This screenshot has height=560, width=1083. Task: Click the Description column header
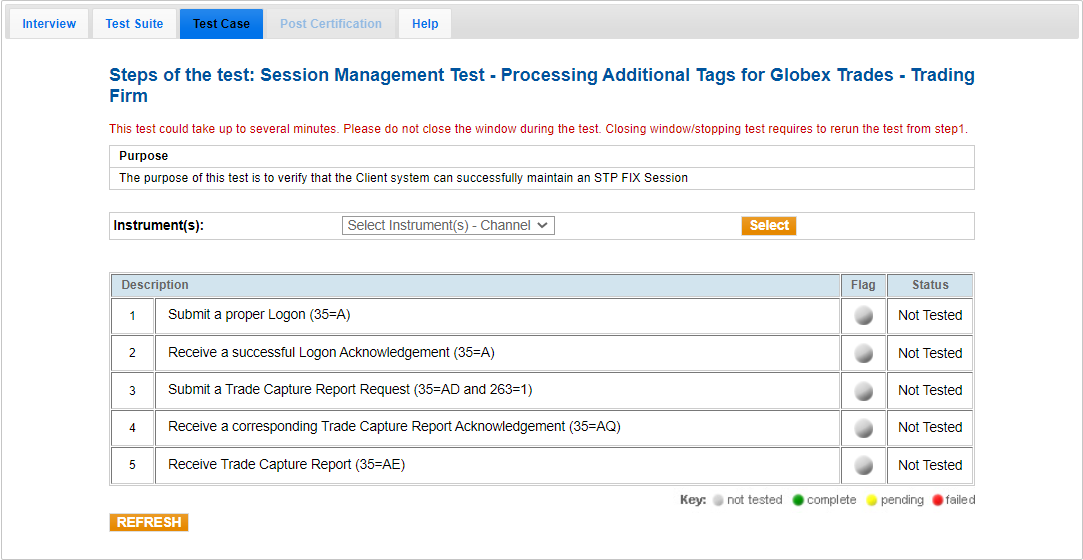tap(155, 285)
